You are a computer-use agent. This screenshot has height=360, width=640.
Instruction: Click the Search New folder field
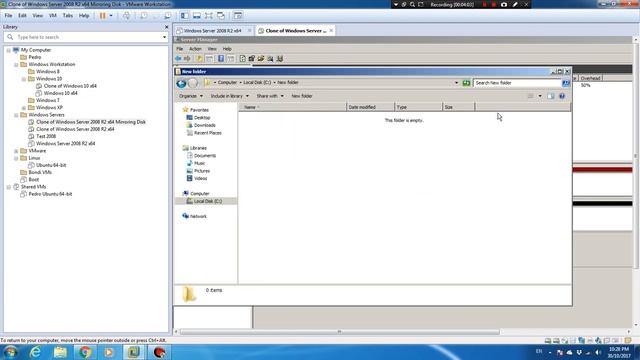tap(518, 83)
